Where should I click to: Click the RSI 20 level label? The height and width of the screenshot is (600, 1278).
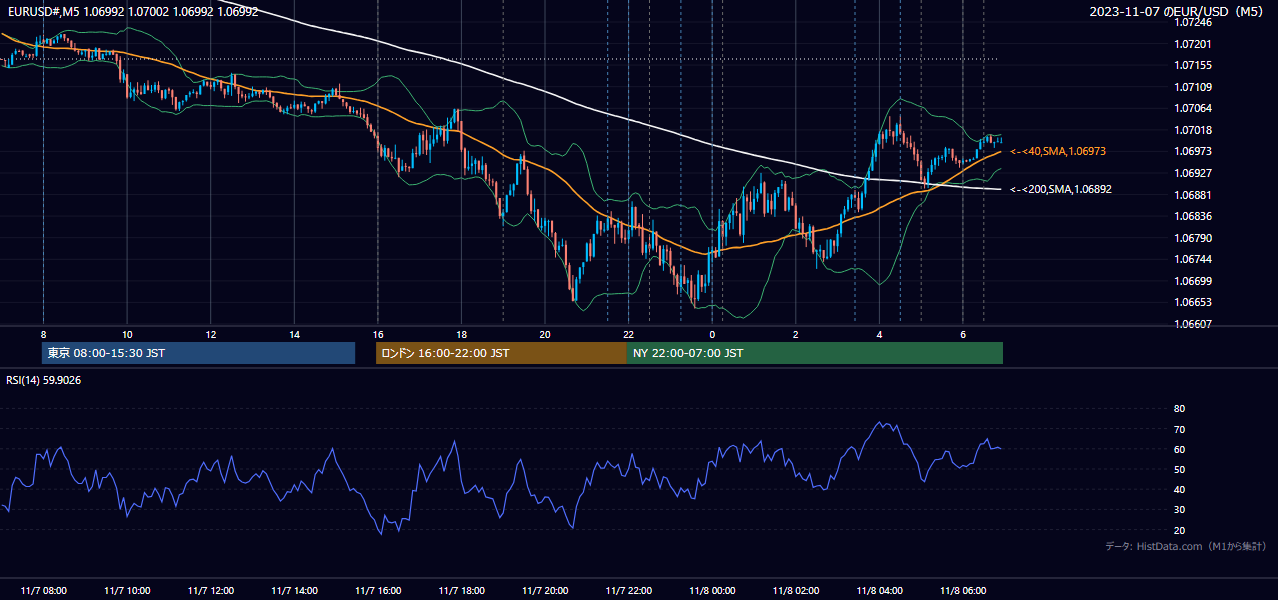click(1179, 530)
